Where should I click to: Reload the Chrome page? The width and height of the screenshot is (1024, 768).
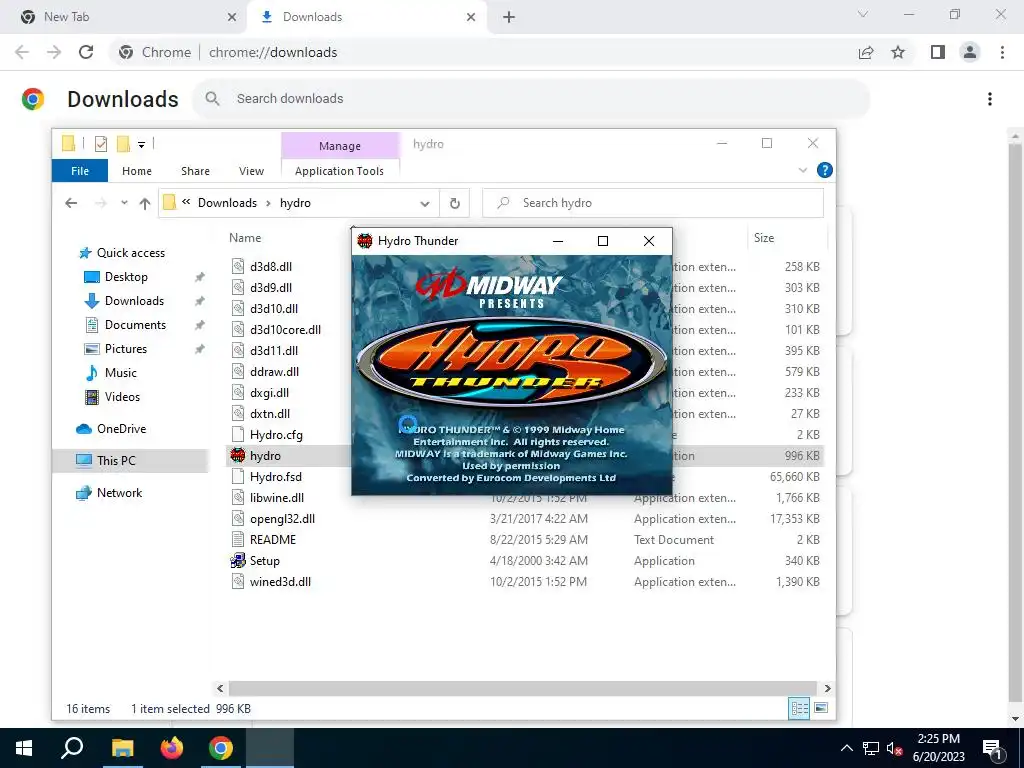86,52
